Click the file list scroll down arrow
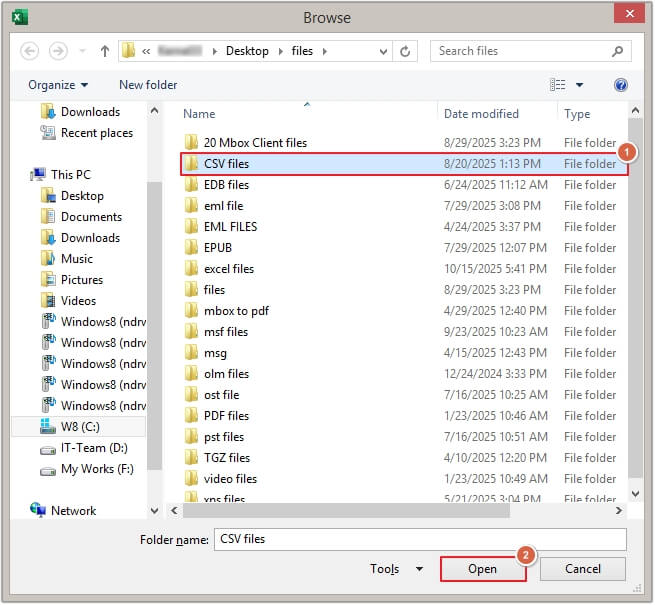655x605 pixels. click(x=635, y=494)
